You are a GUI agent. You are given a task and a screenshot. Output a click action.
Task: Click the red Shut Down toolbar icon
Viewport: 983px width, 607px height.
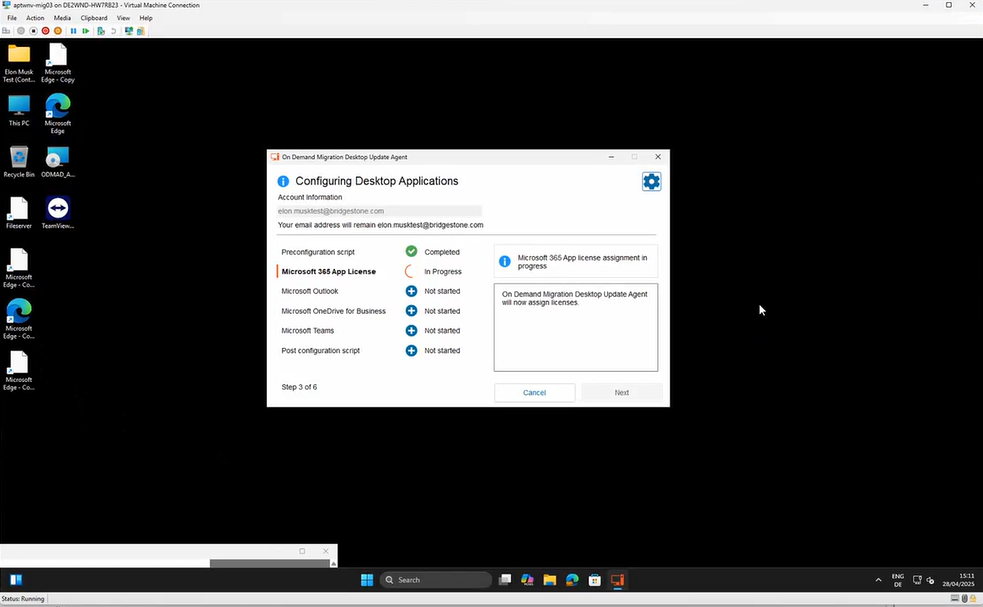pos(46,31)
